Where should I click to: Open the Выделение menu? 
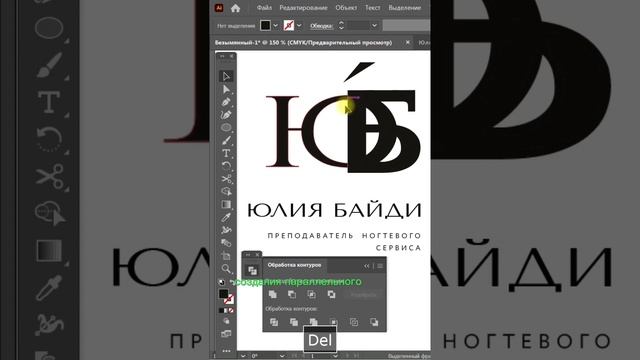404,8
